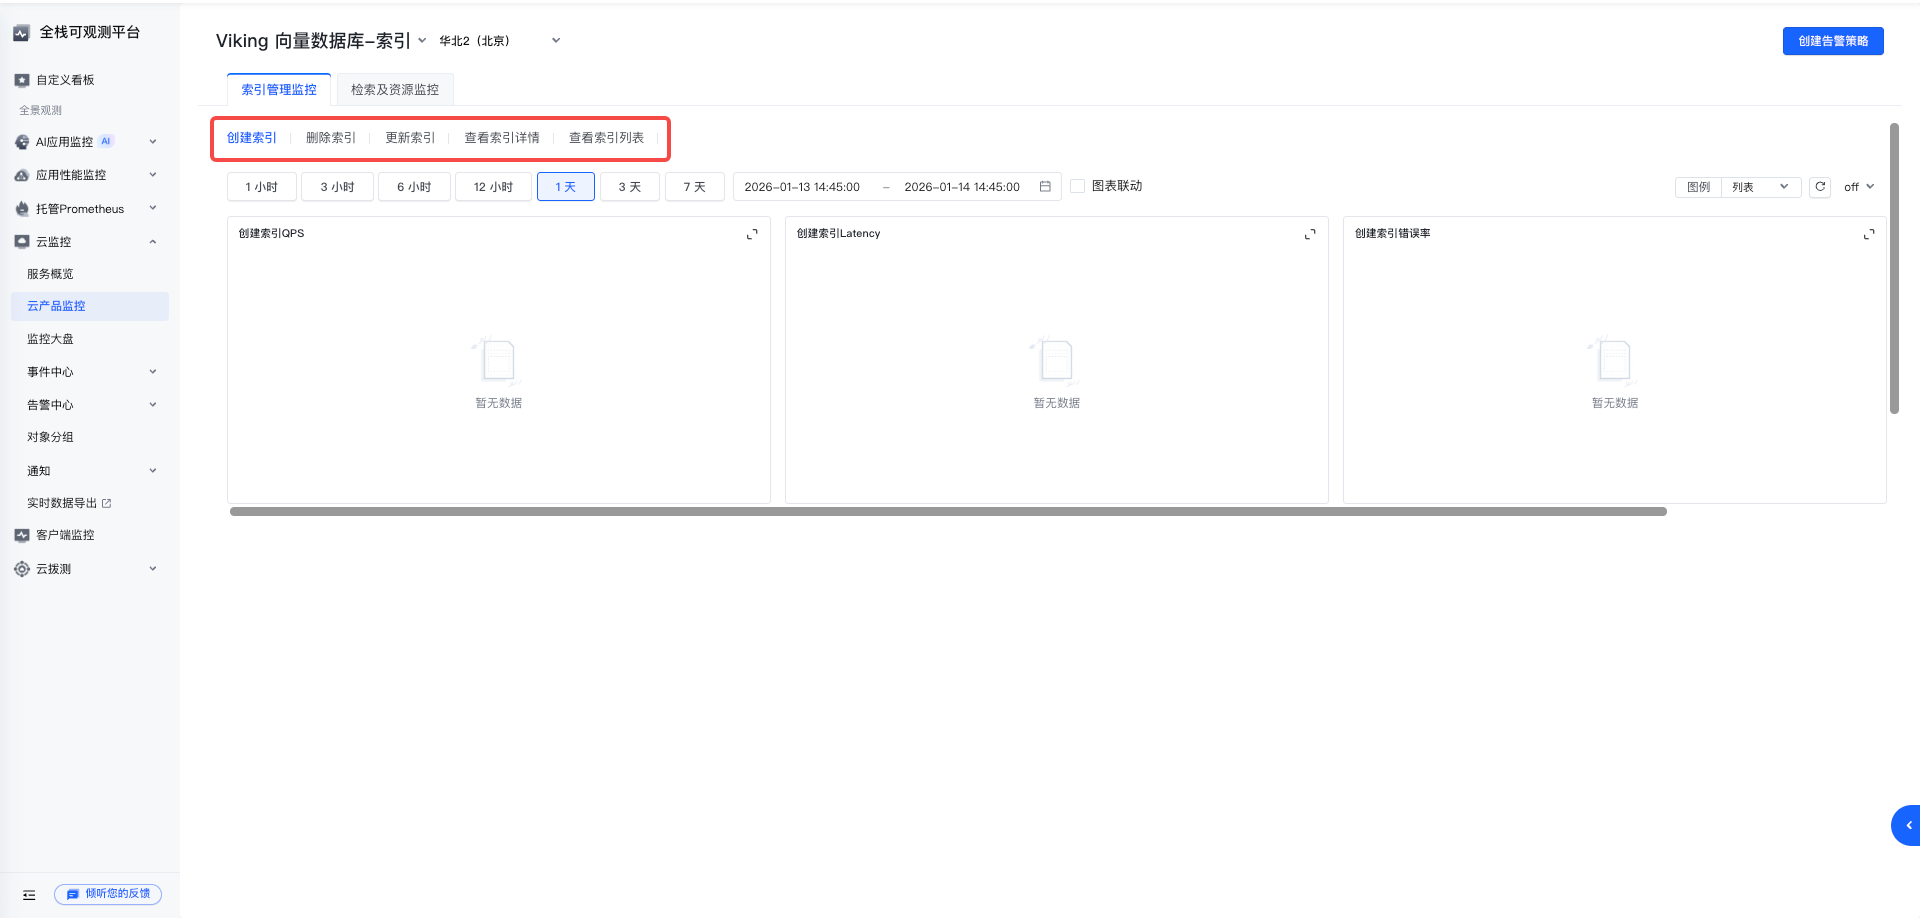Select the 删除索引 sub-tab

coord(331,138)
